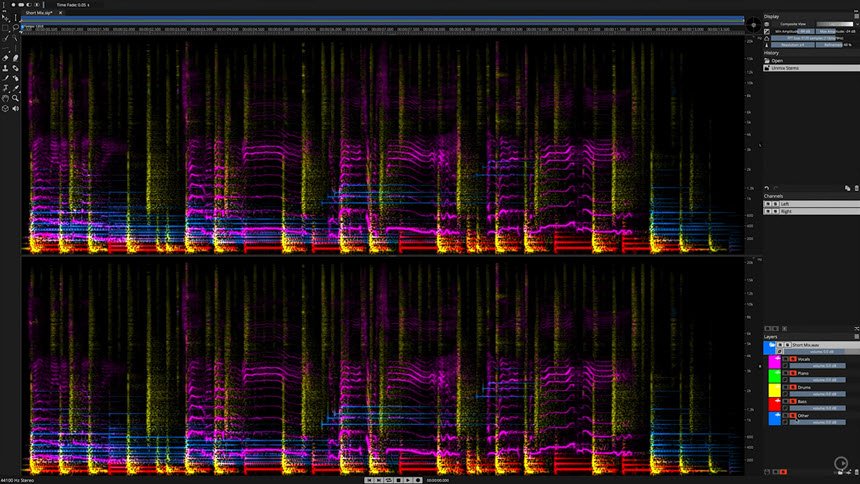This screenshot has width=860, height=484.
Task: Select the Other layer name
Action: pos(804,415)
